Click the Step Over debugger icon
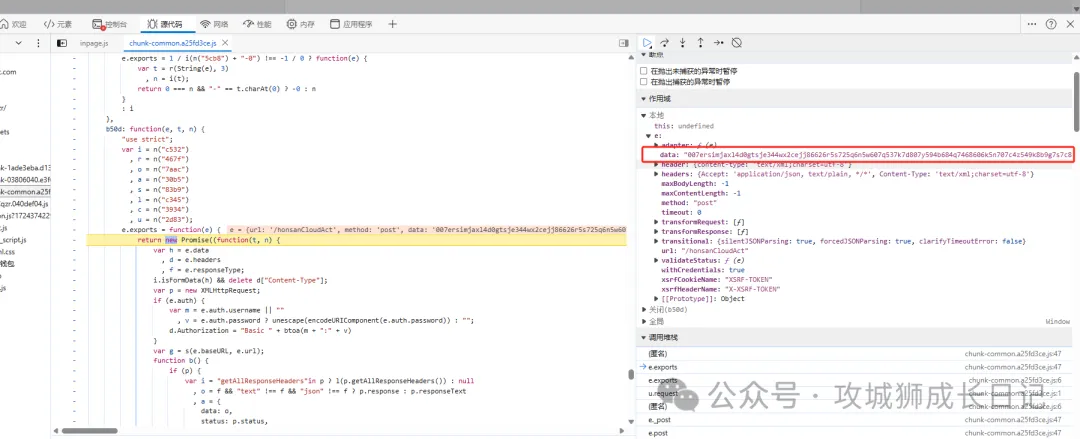The height and width of the screenshot is (439, 1080). pos(664,42)
